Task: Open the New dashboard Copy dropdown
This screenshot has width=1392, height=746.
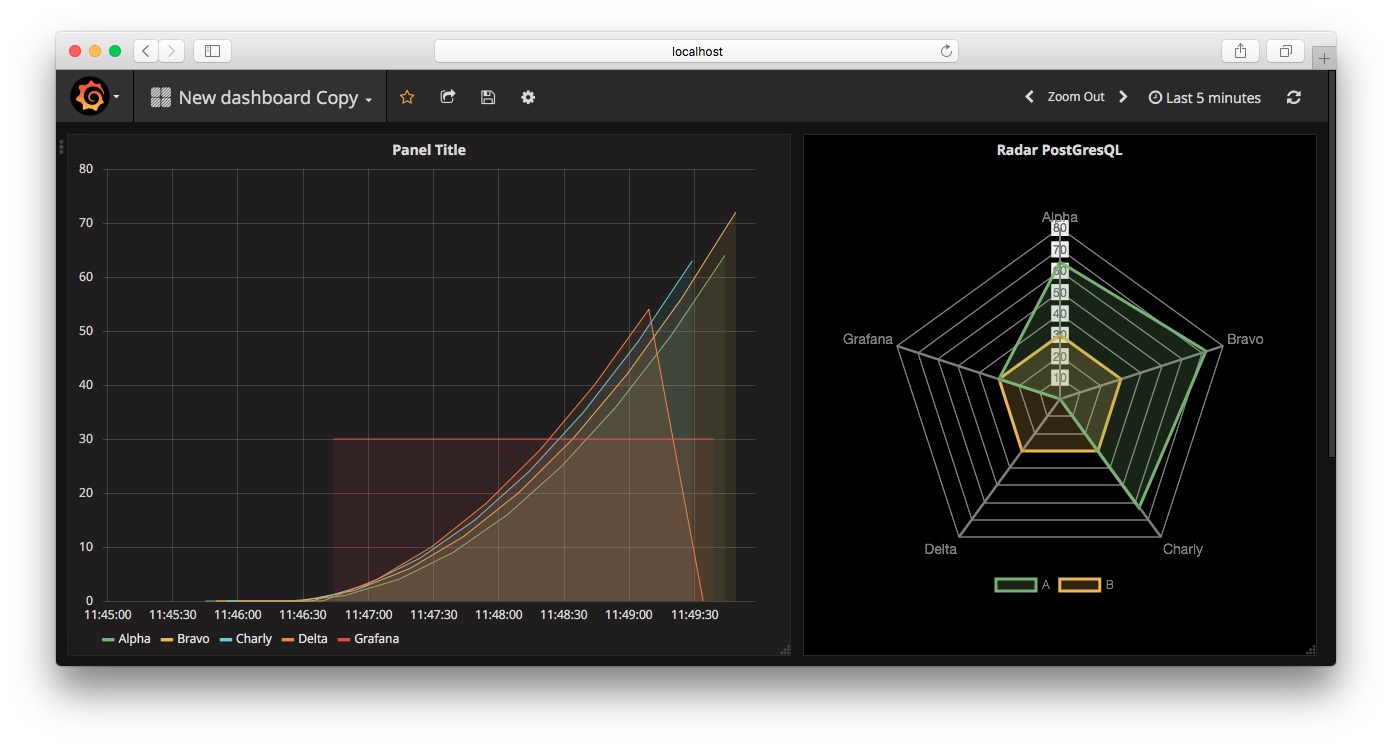Action: 261,97
